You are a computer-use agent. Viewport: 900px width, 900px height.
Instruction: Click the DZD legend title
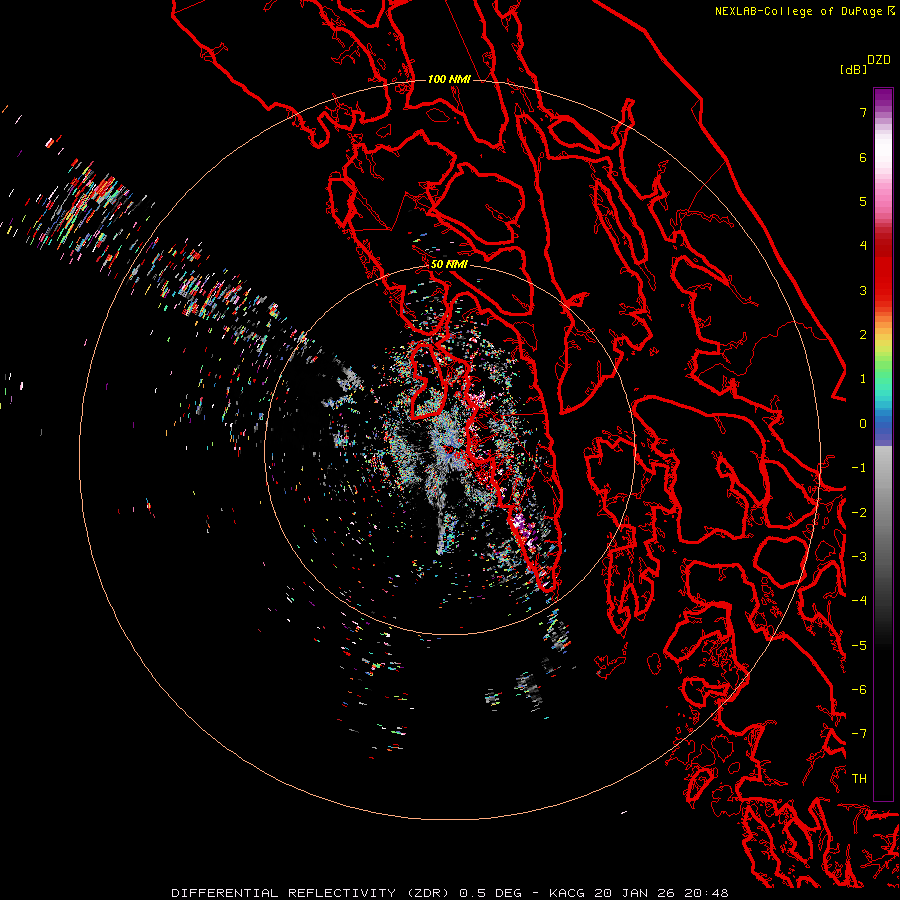click(879, 60)
